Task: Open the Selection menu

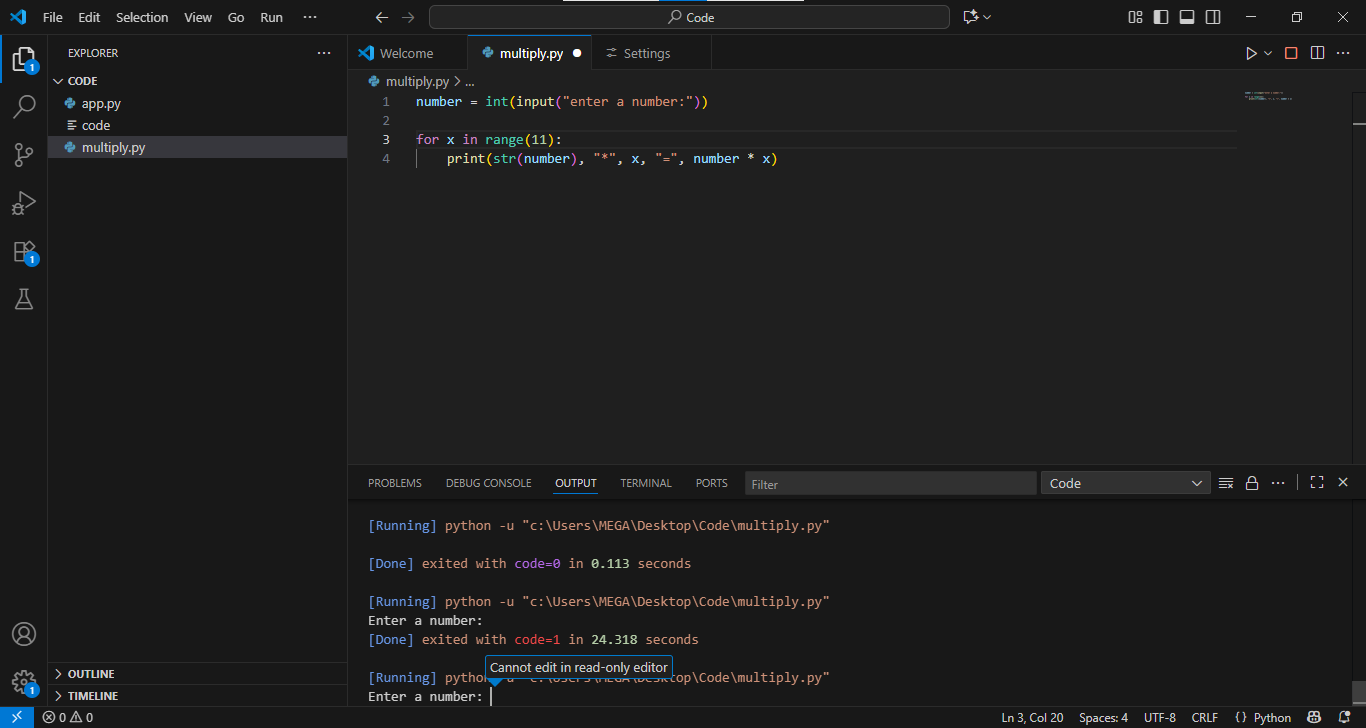Action: (142, 17)
